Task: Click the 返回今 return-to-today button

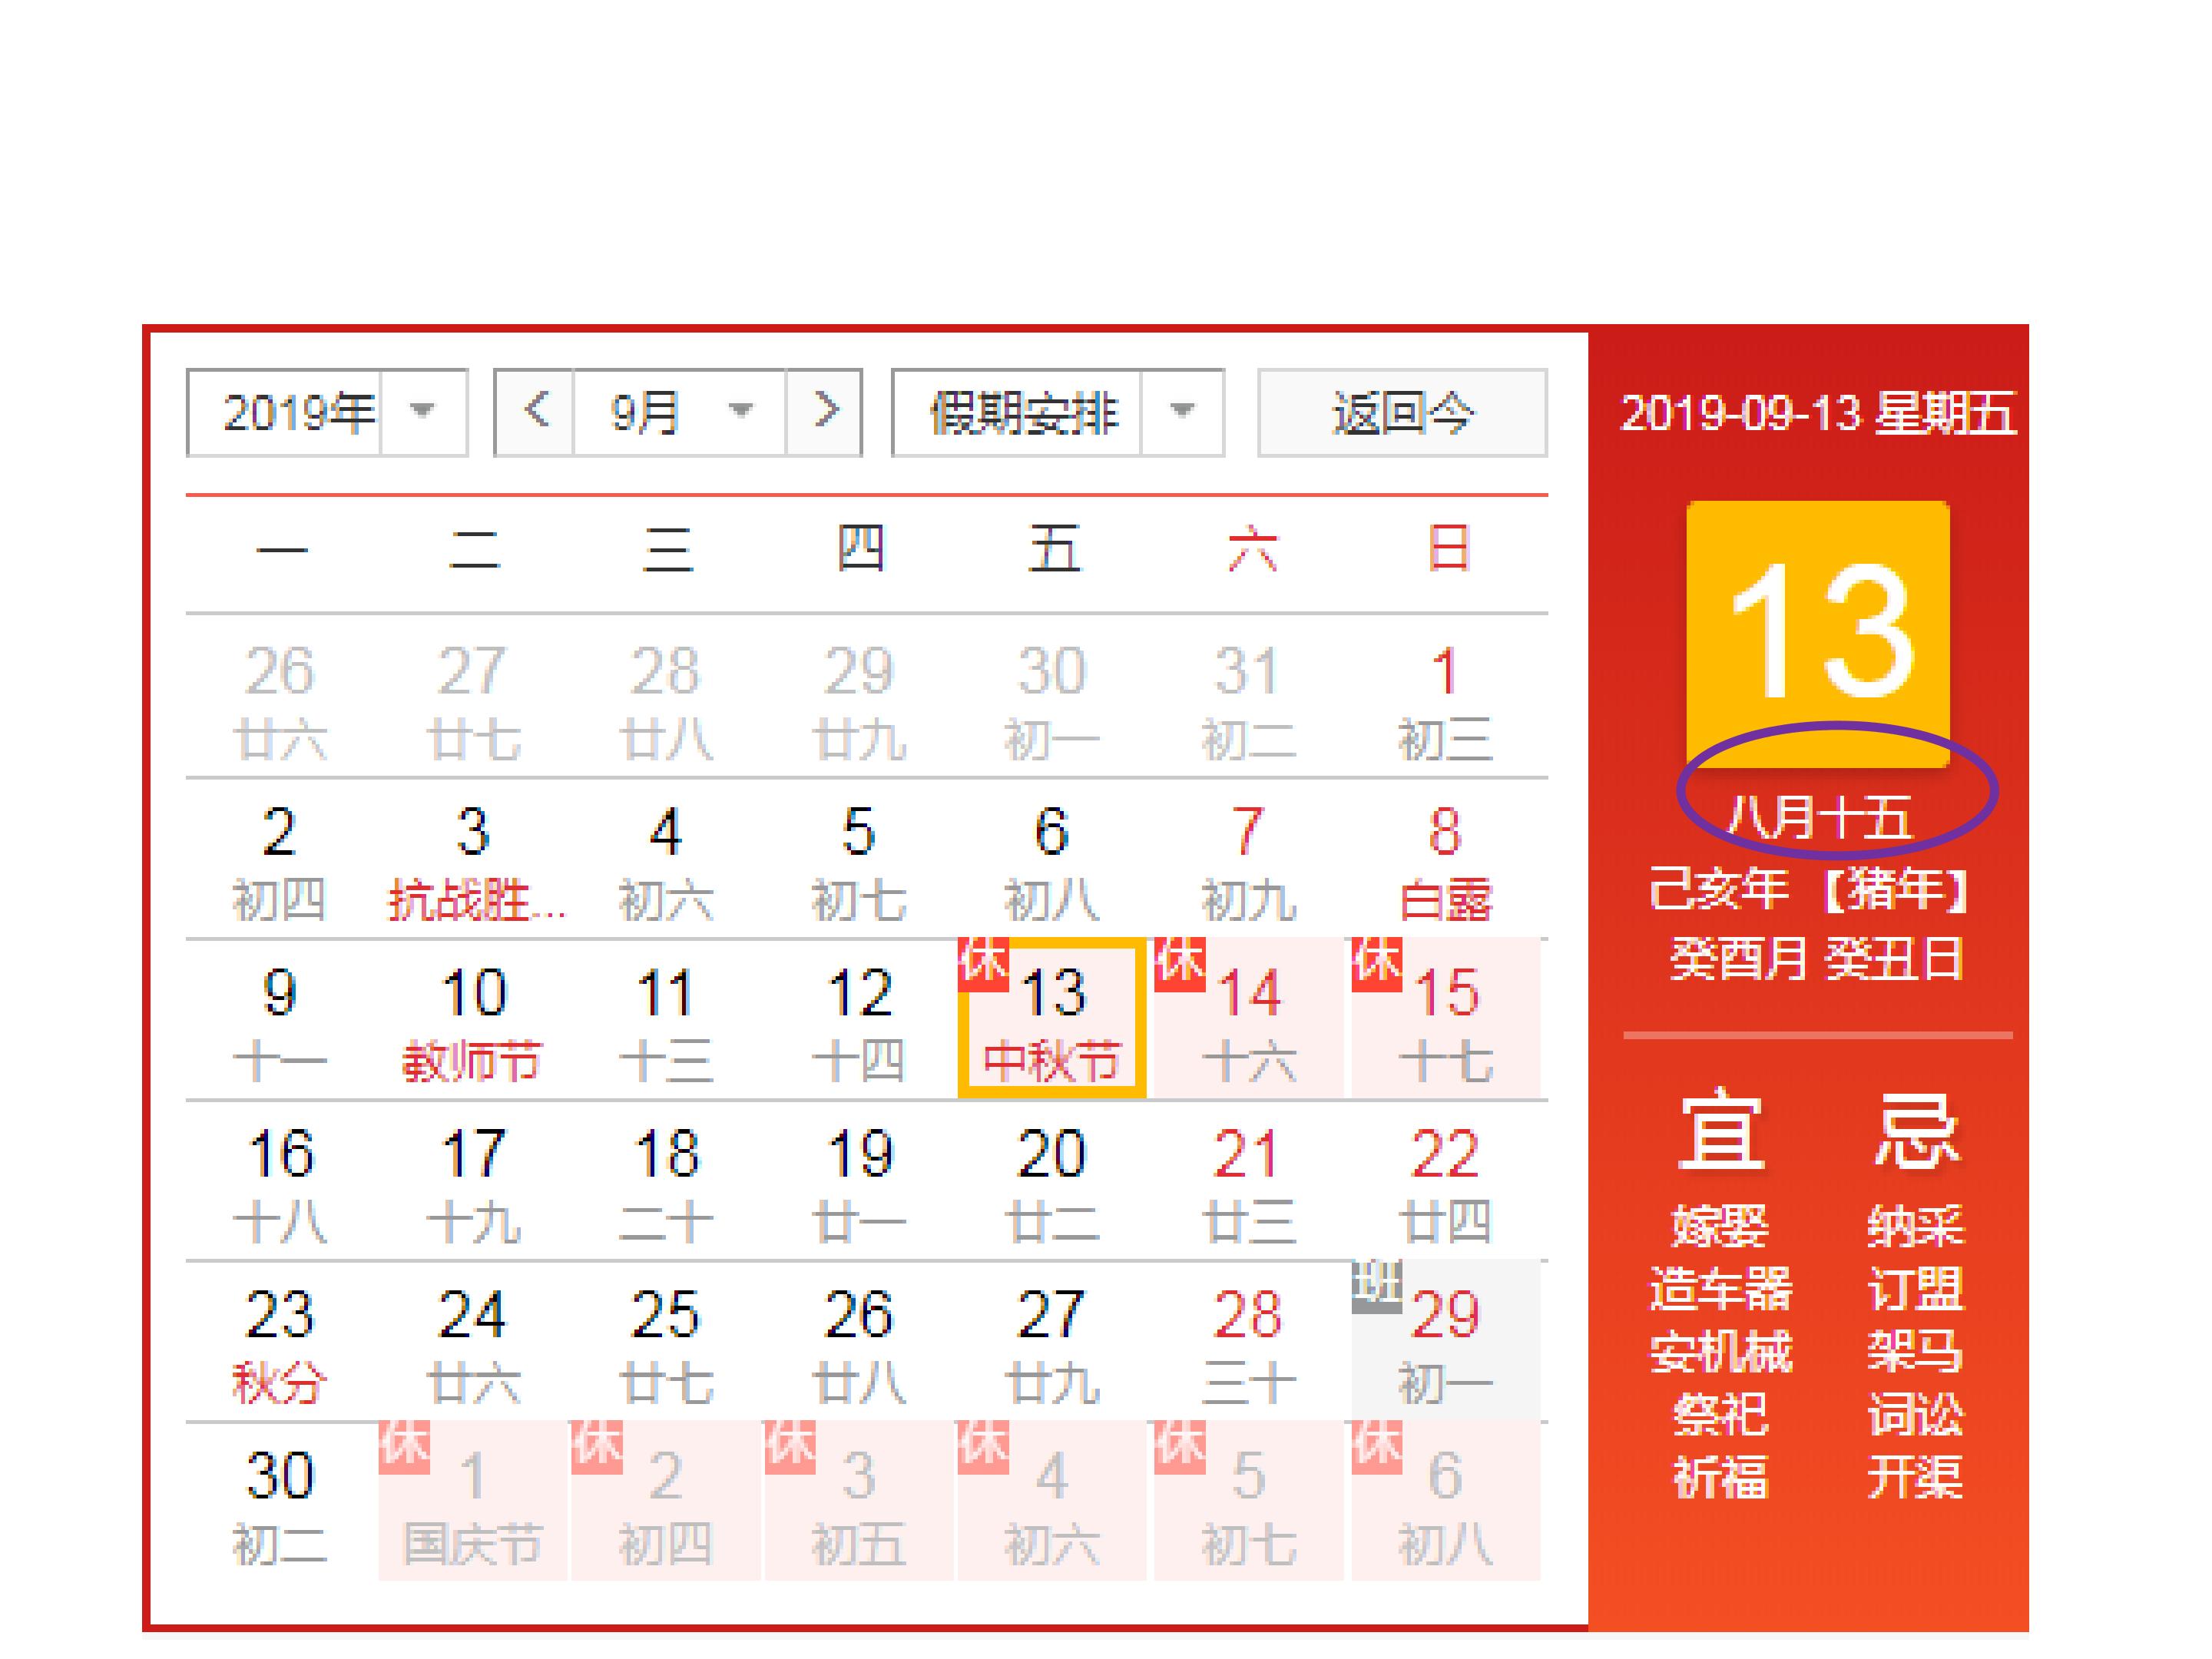Action: click(x=1402, y=412)
